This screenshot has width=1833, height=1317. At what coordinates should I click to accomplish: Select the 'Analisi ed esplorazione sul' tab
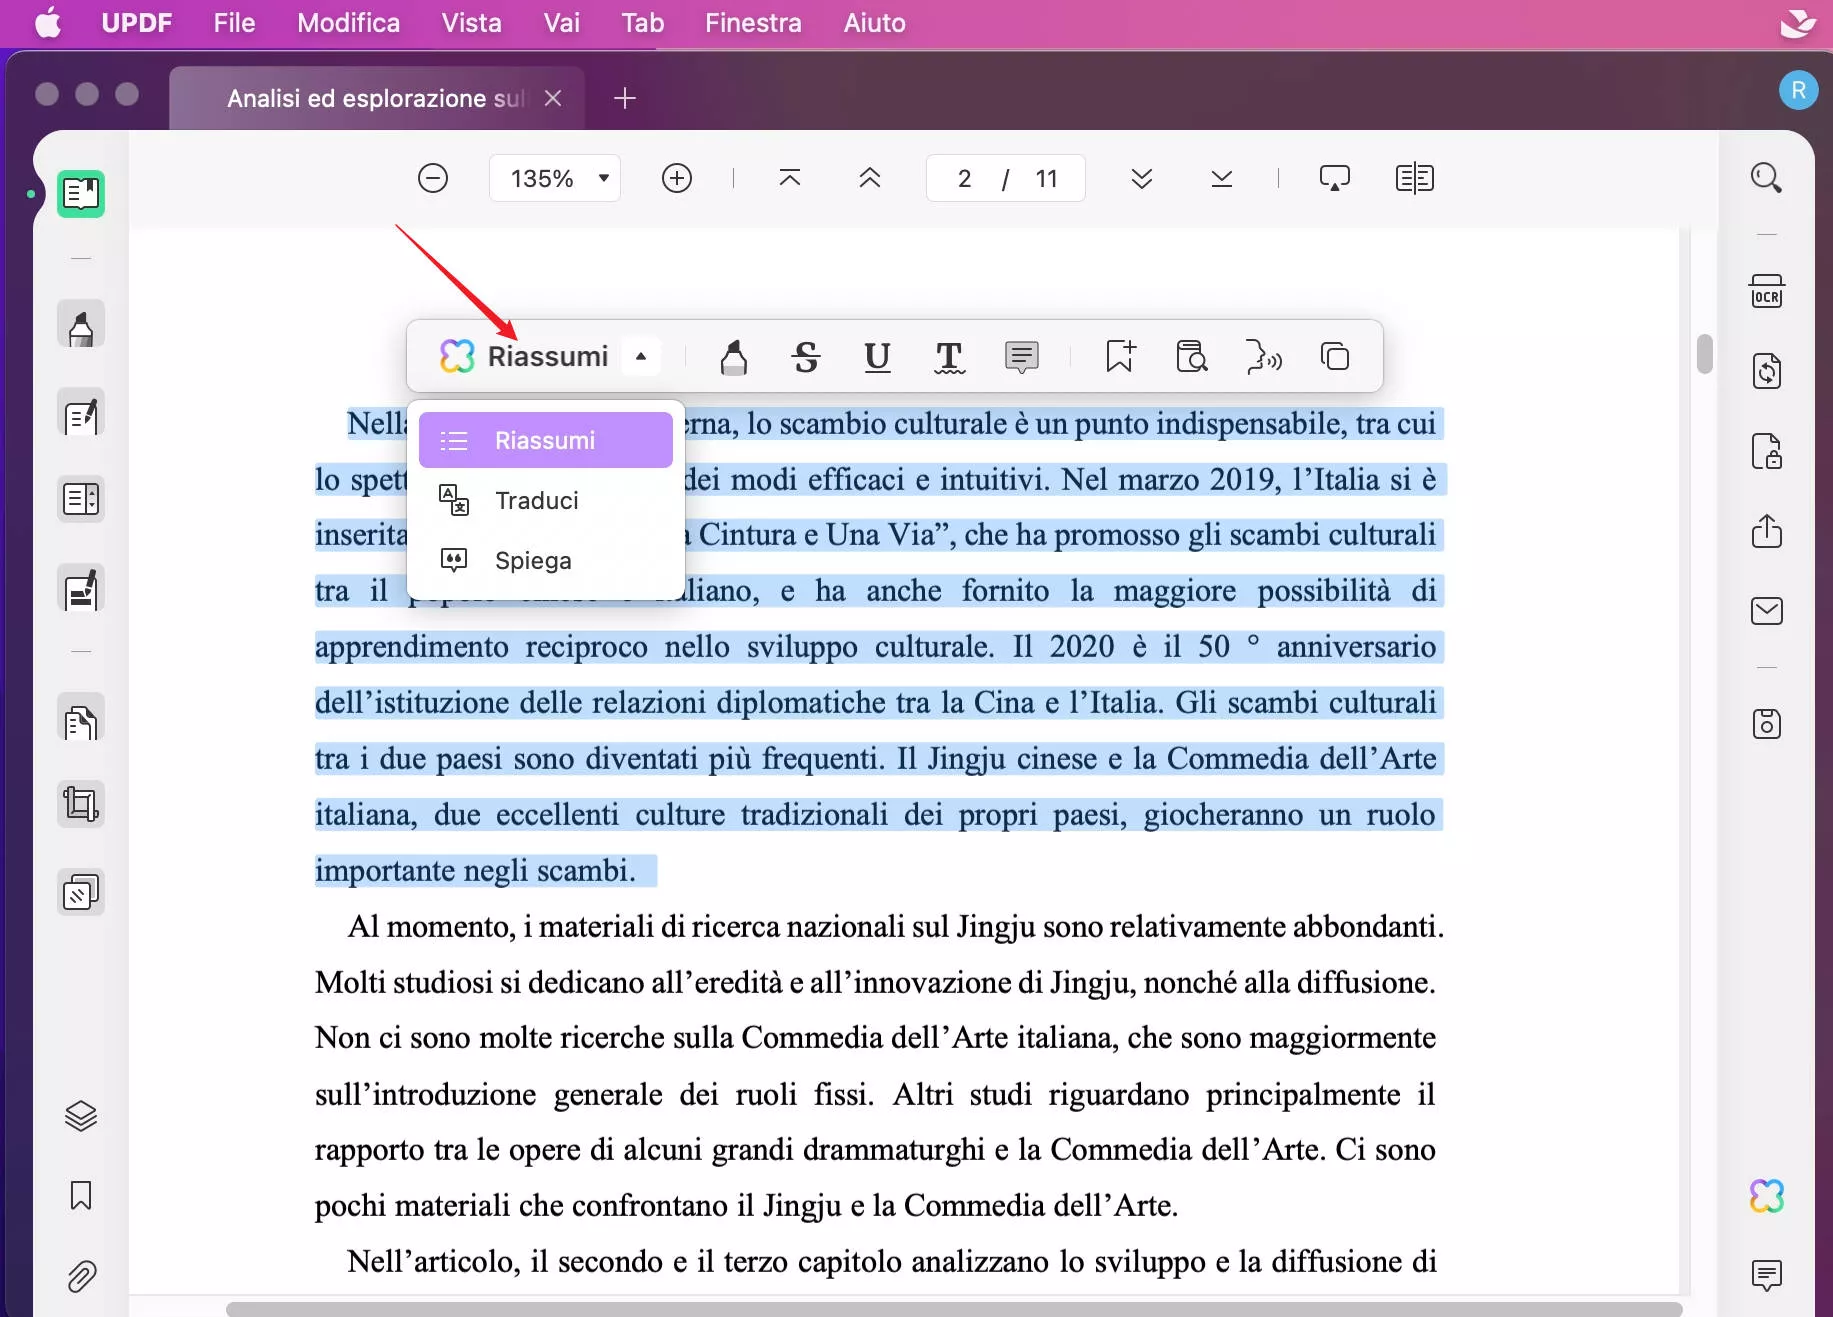coord(376,98)
